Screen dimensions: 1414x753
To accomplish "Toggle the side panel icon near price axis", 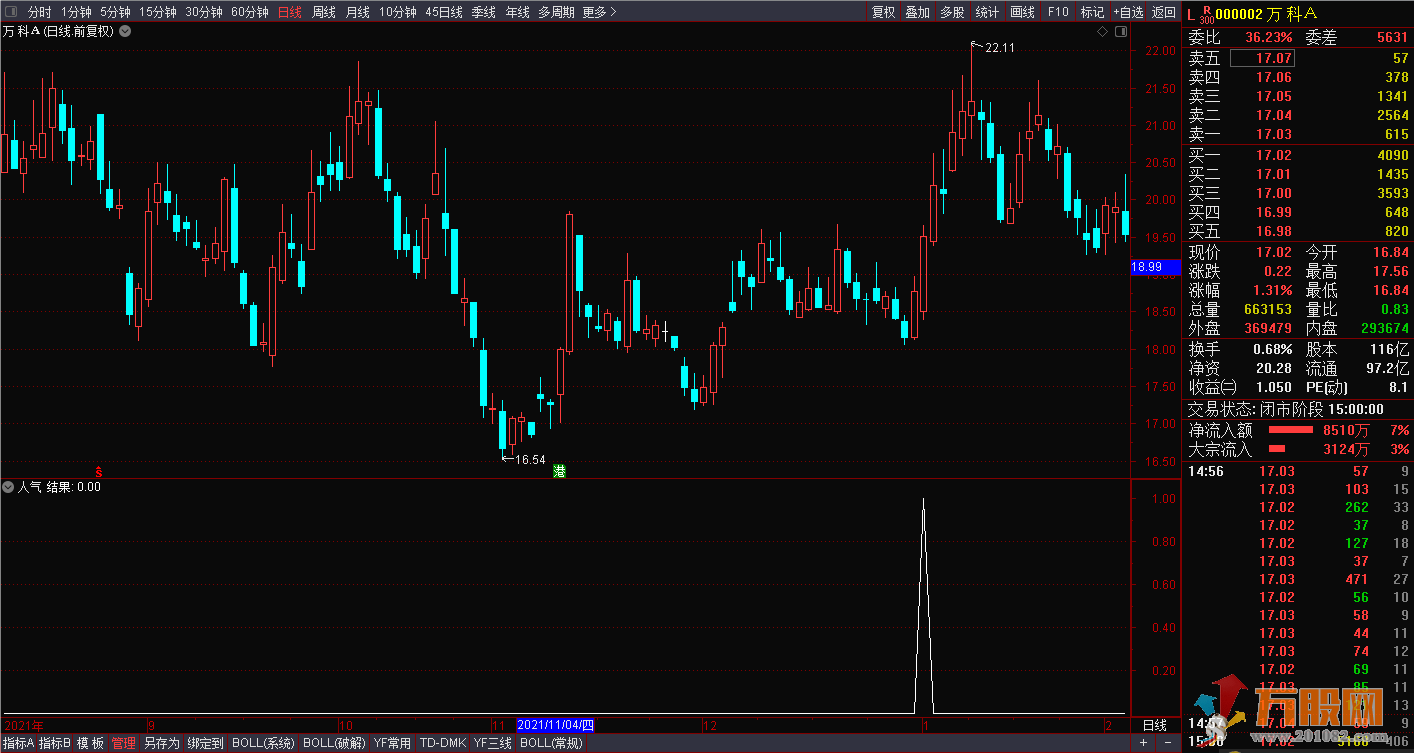I will (x=1121, y=32).
